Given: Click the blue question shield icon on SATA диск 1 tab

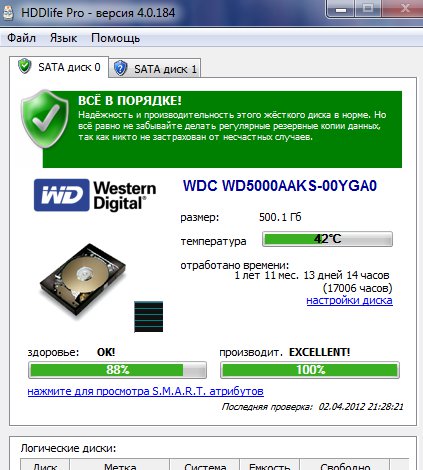Looking at the screenshot, I should click(x=121, y=68).
